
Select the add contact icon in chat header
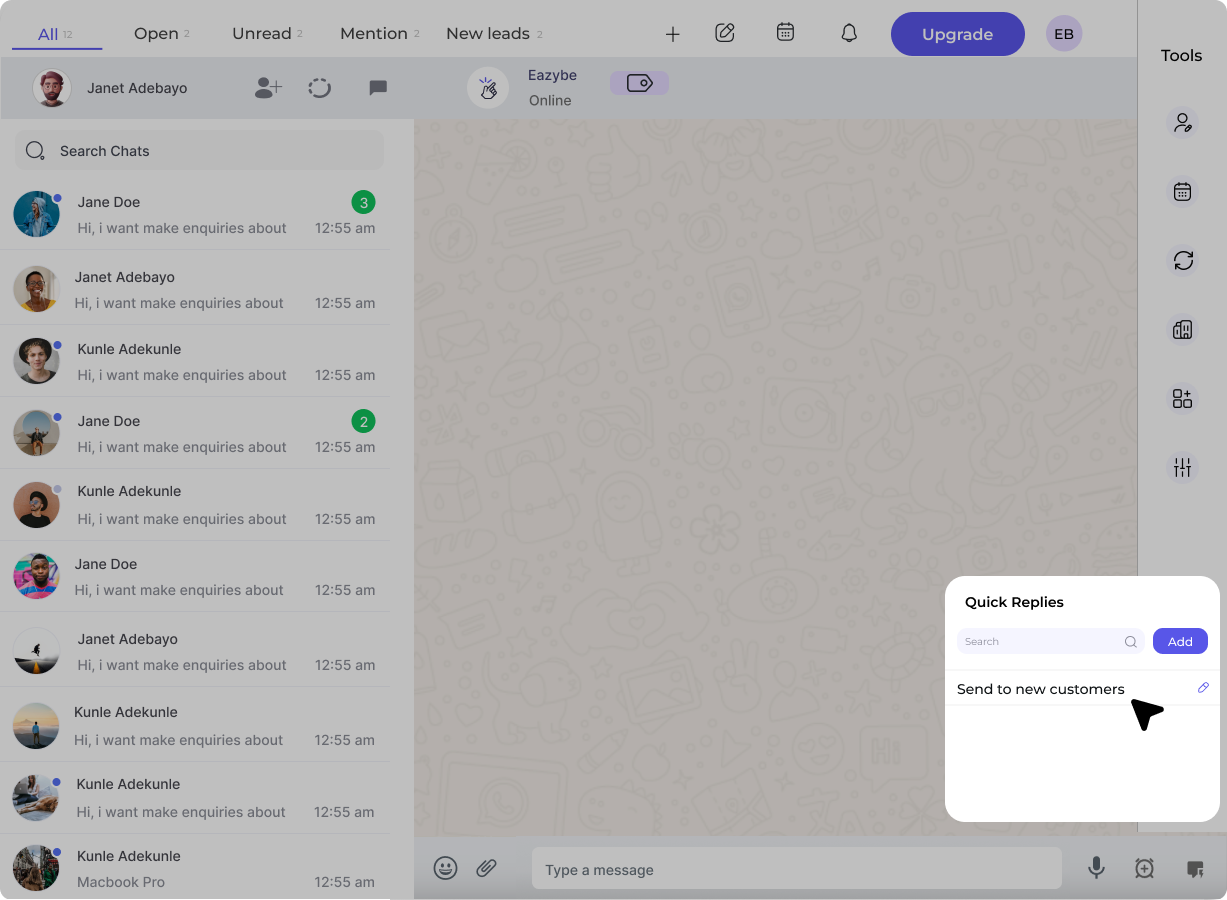pos(267,88)
